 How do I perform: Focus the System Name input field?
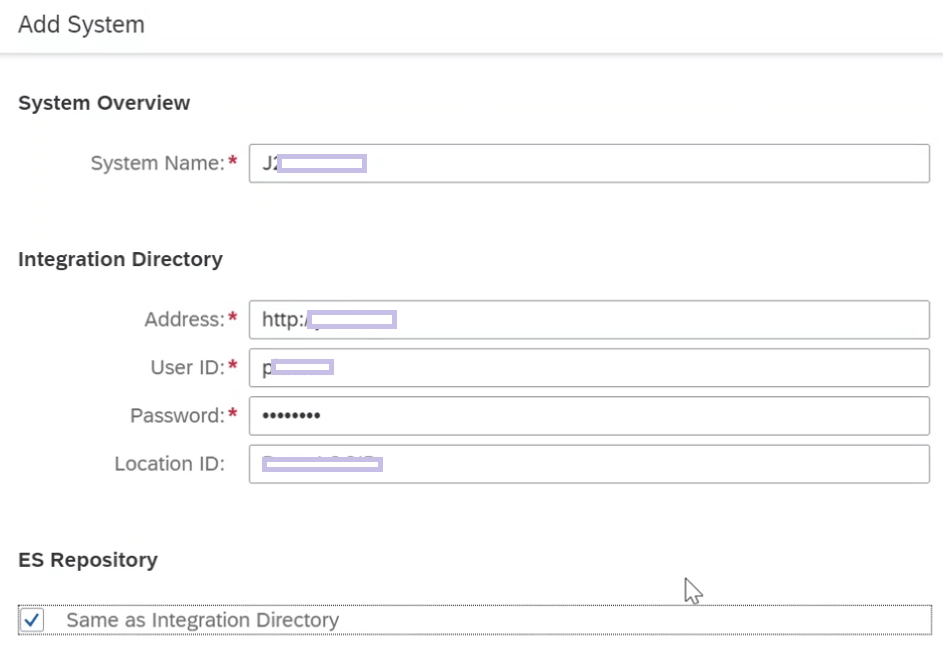(589, 163)
